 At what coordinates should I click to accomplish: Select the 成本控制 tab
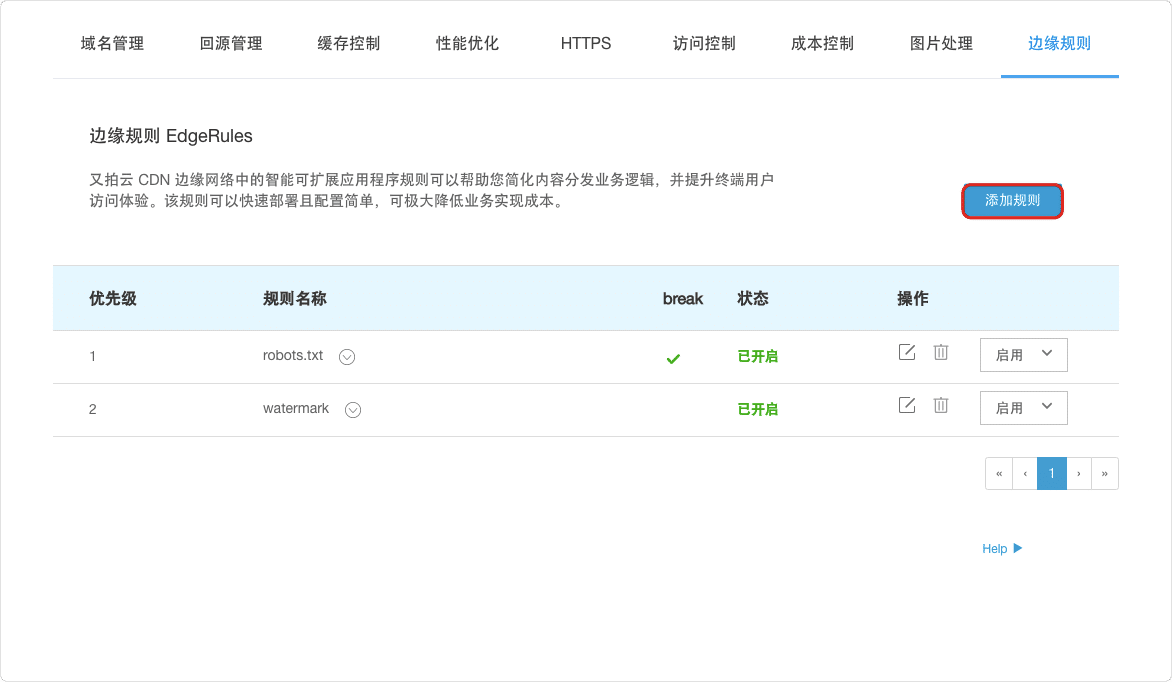coord(822,43)
